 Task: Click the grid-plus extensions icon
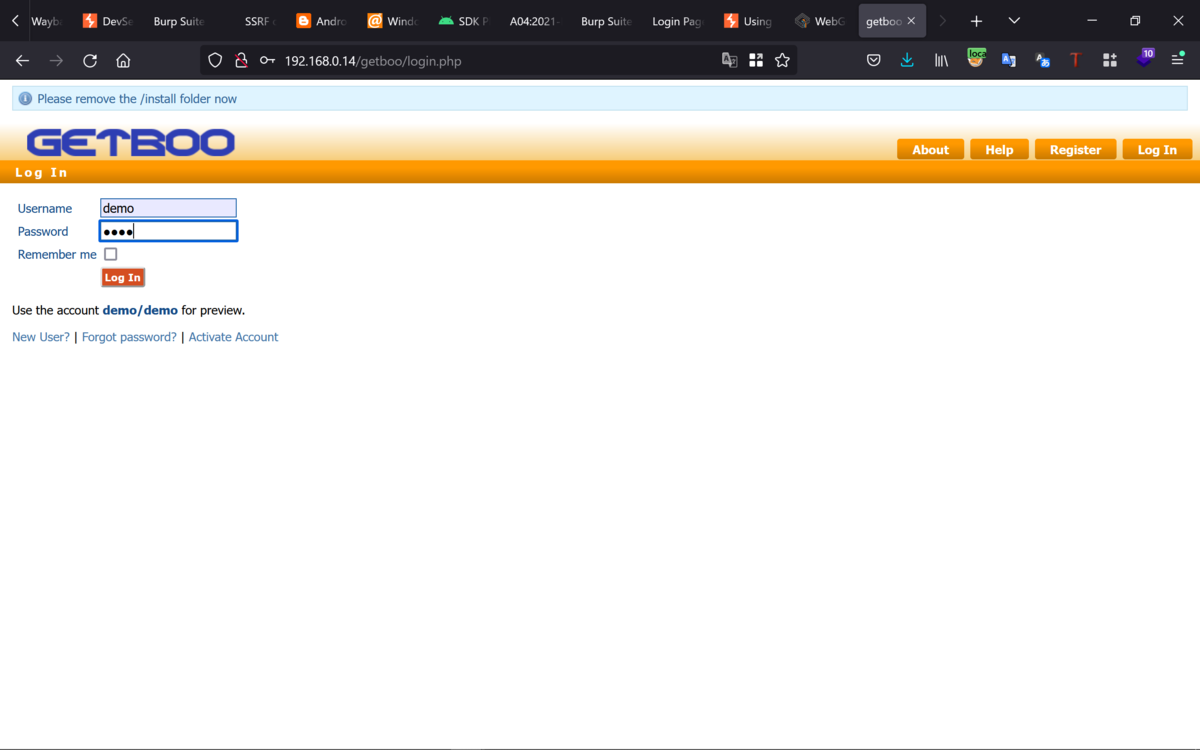coord(1110,61)
